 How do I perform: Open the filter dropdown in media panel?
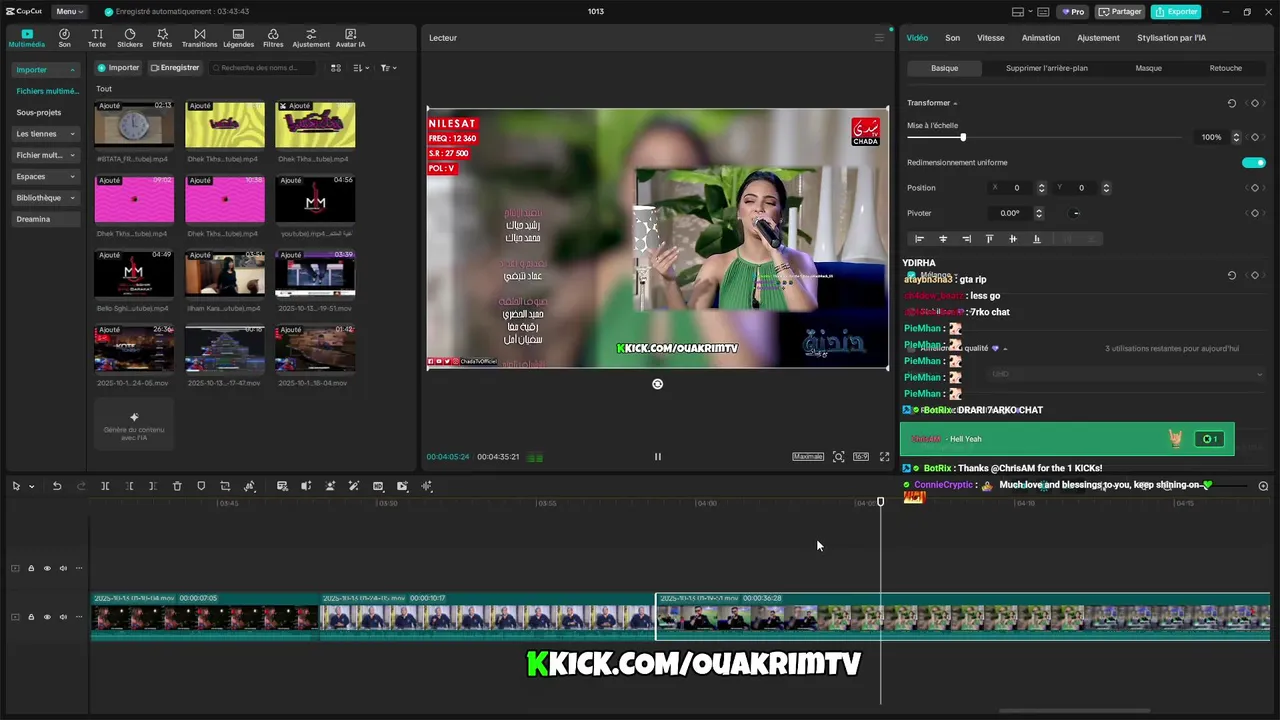(x=389, y=68)
